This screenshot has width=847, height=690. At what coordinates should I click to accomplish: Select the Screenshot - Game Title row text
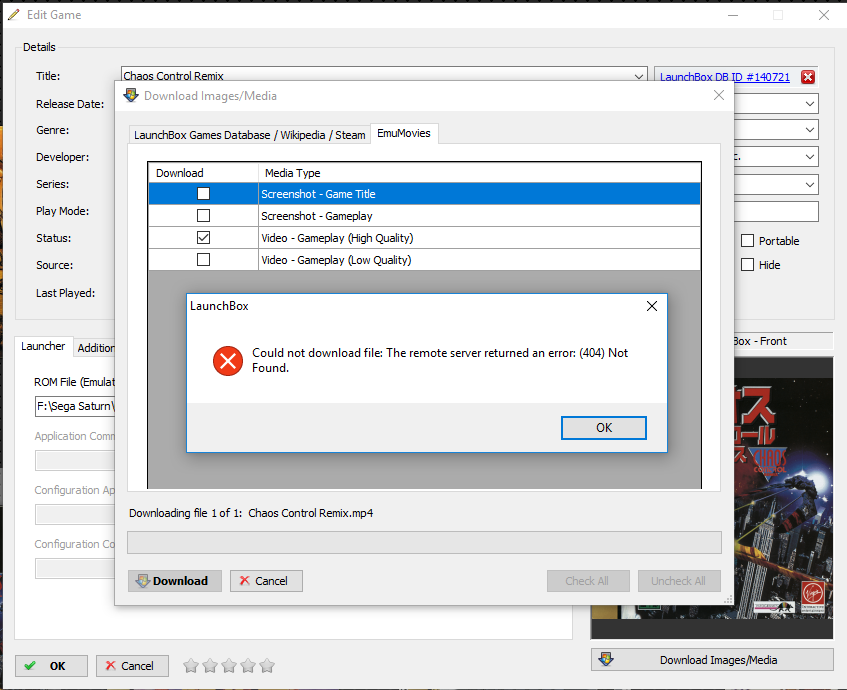318,194
